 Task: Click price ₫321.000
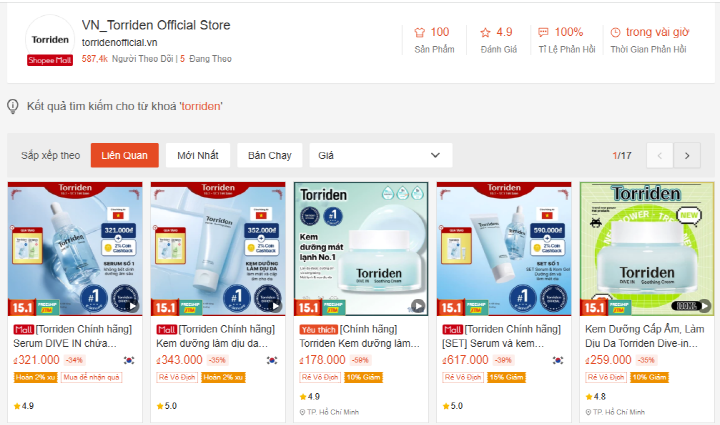coord(36,360)
